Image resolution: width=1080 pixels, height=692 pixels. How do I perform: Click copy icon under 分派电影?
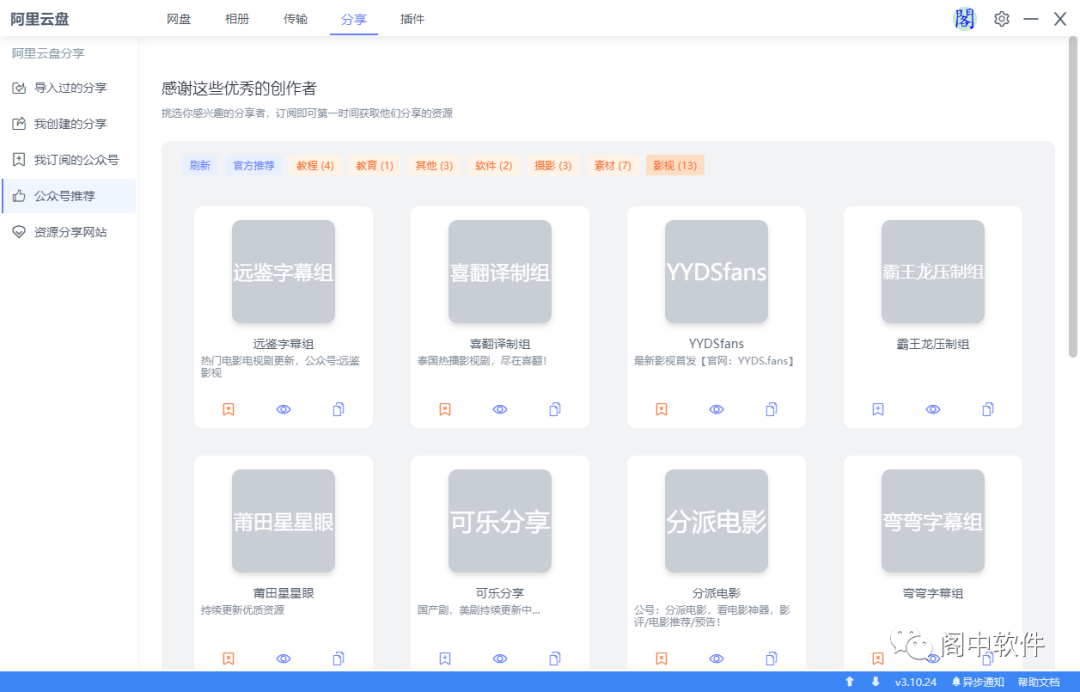[x=771, y=658]
